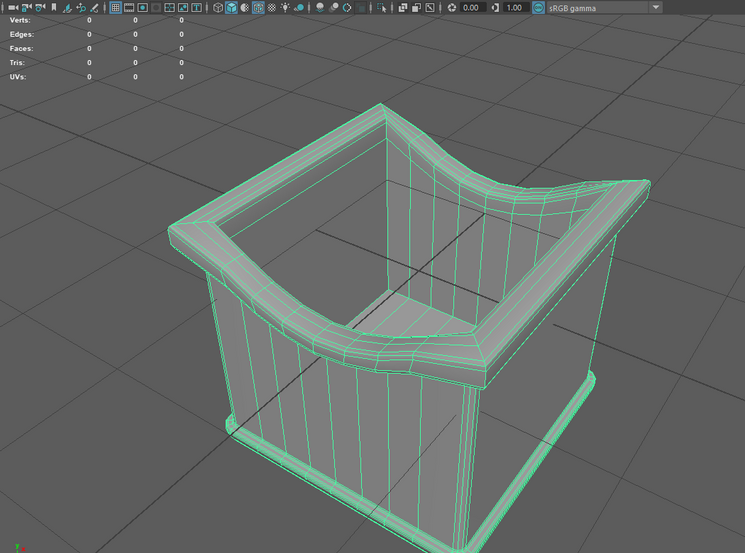The width and height of the screenshot is (745, 553).
Task: Click the Isolate Select icon
Action: click(382, 8)
